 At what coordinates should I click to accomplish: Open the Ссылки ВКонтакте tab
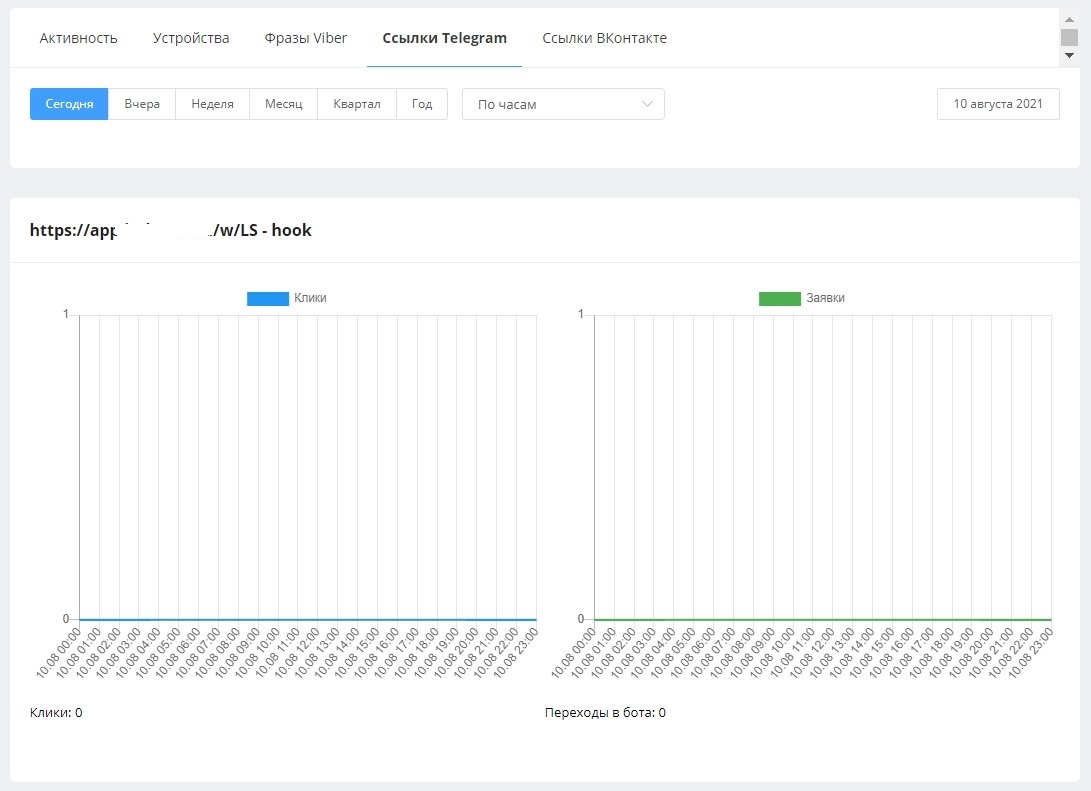[604, 38]
